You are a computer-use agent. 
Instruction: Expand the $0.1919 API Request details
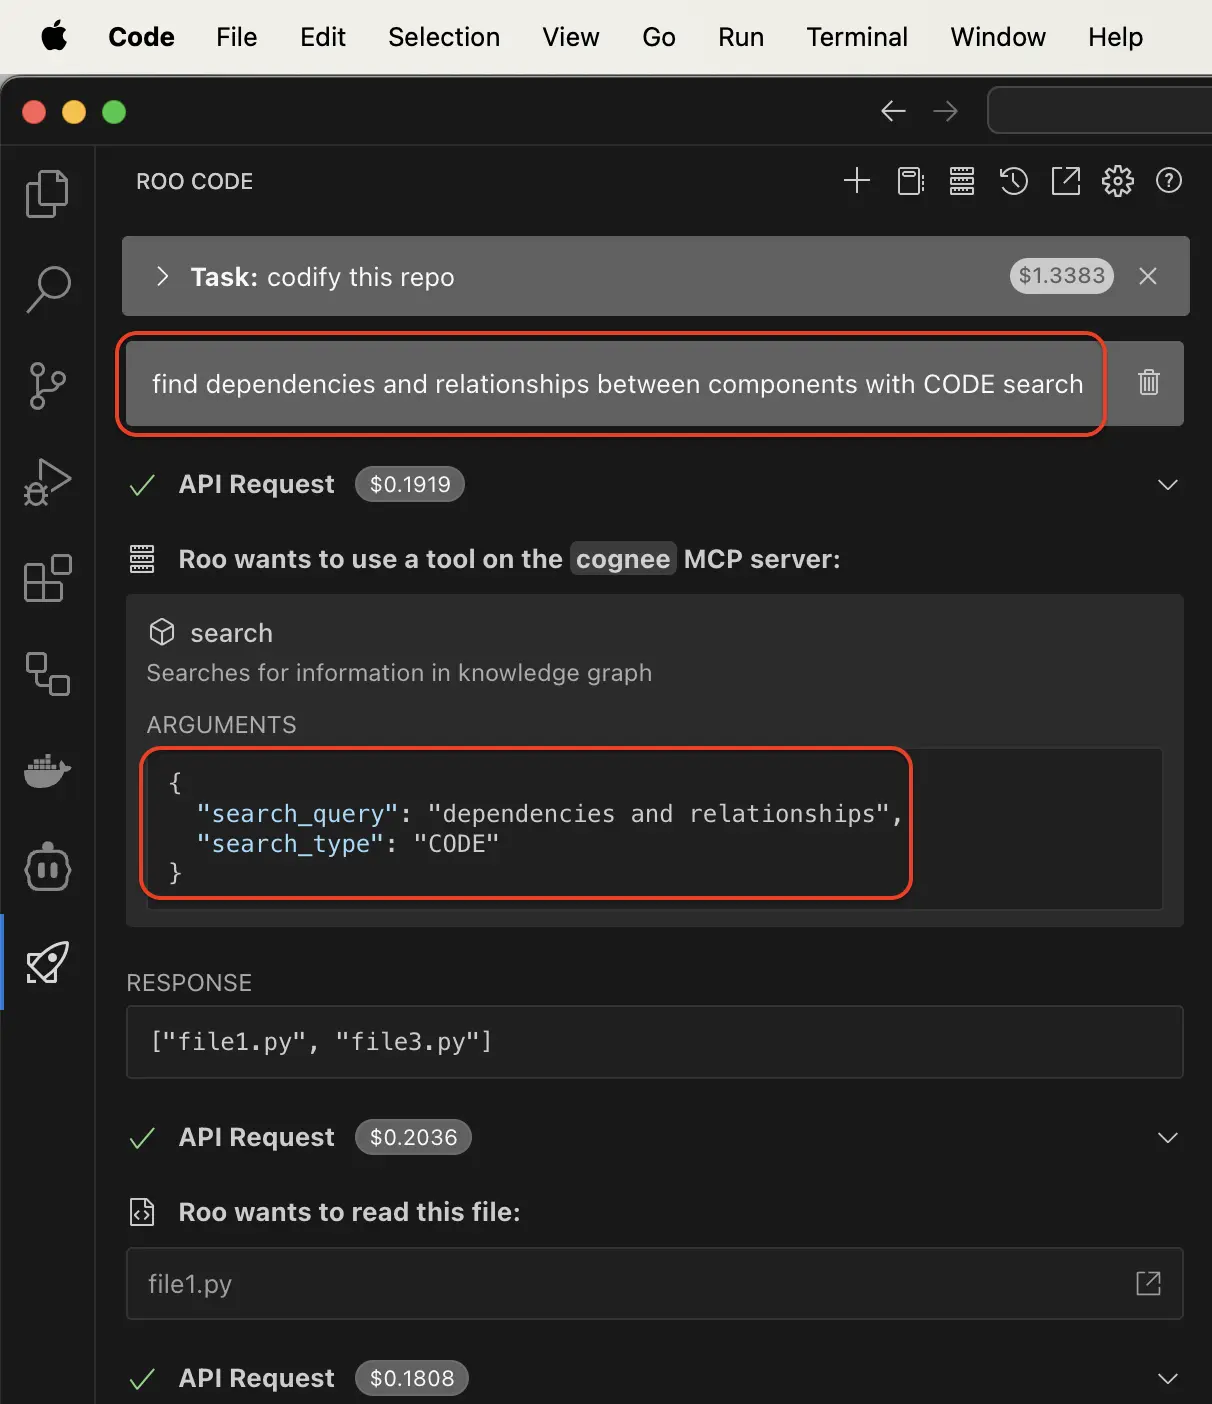1167,485
